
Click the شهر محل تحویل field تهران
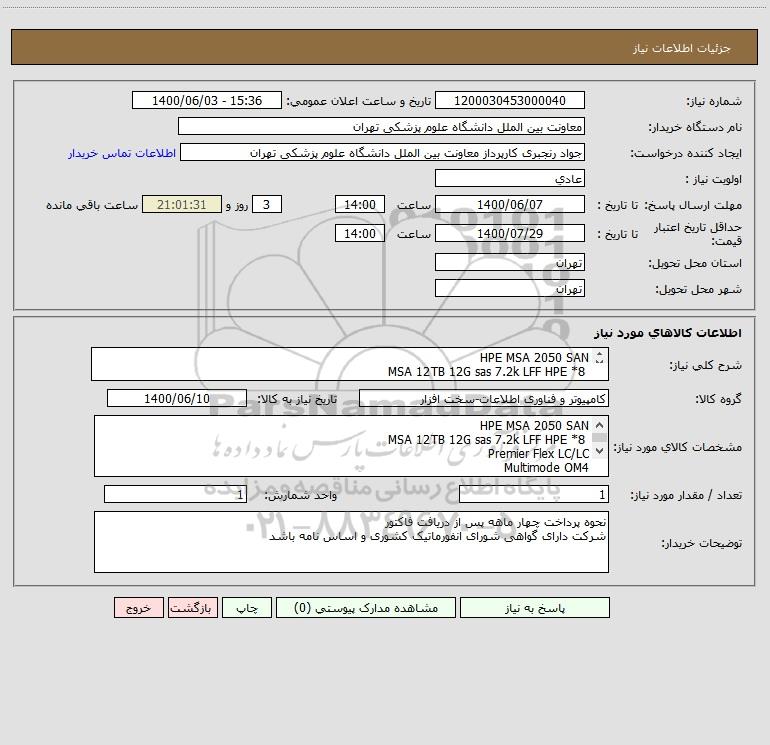510,288
